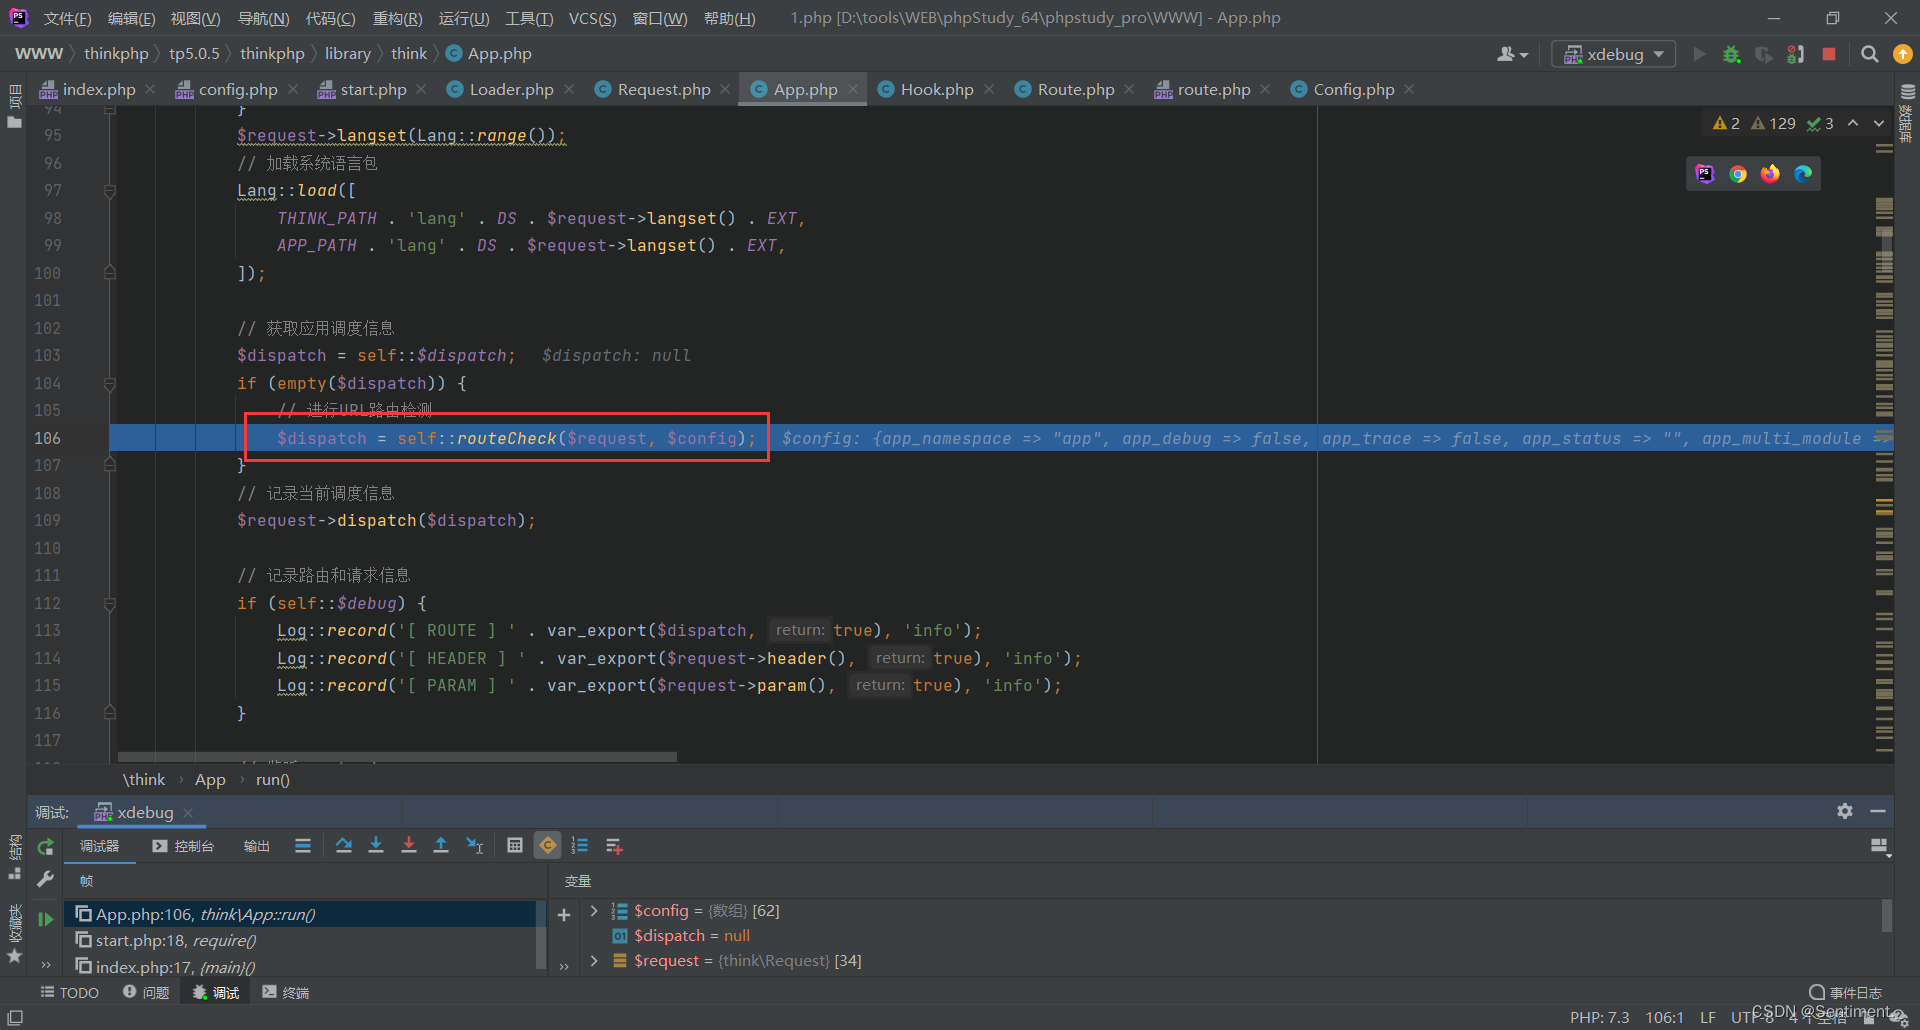
Task: Go to previous highlighted error arrow
Action: pos(1853,123)
